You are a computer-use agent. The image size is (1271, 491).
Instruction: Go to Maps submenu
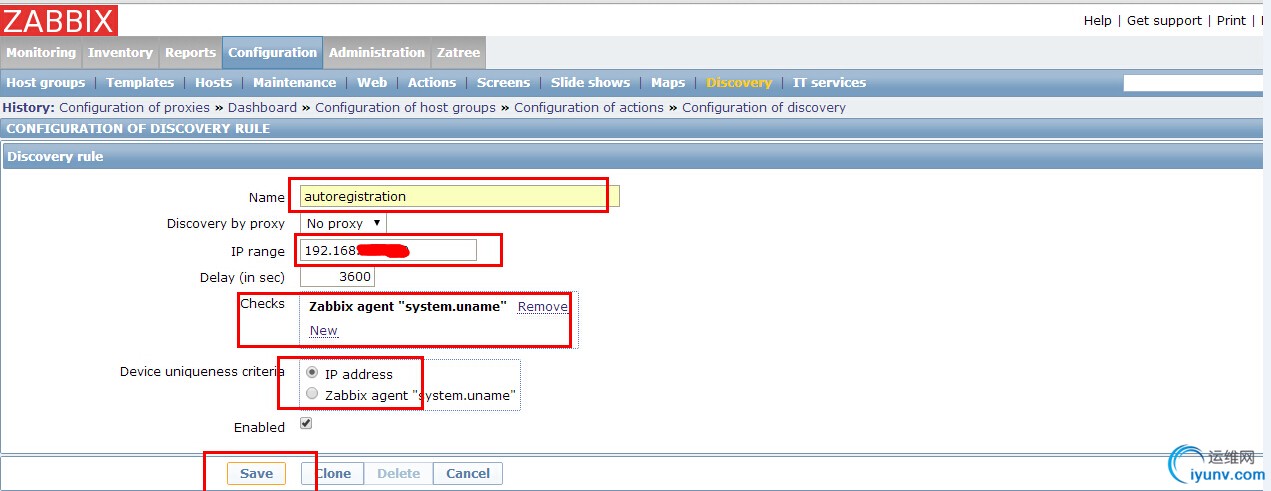668,83
